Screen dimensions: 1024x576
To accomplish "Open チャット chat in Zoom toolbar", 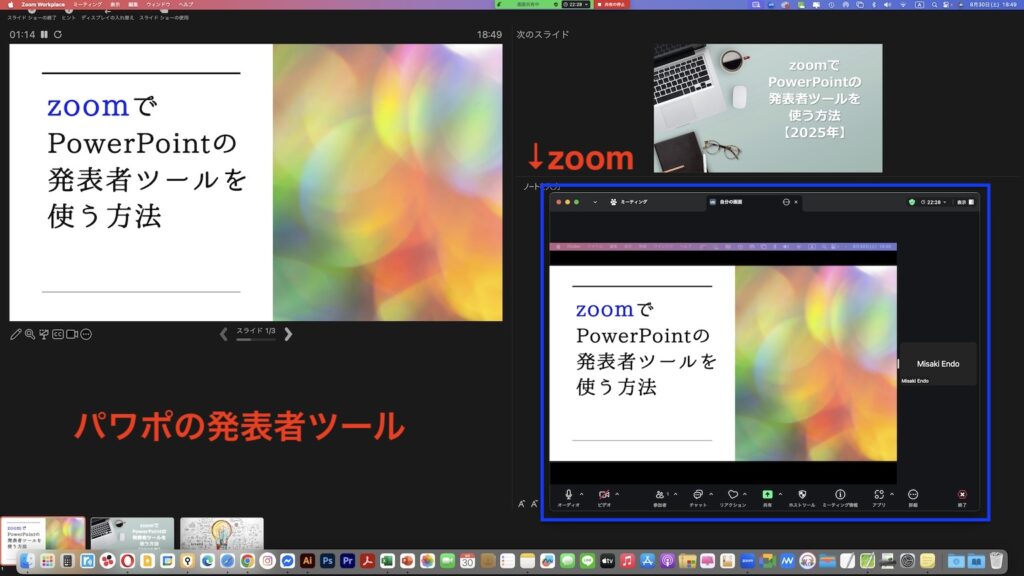I will (x=697, y=497).
